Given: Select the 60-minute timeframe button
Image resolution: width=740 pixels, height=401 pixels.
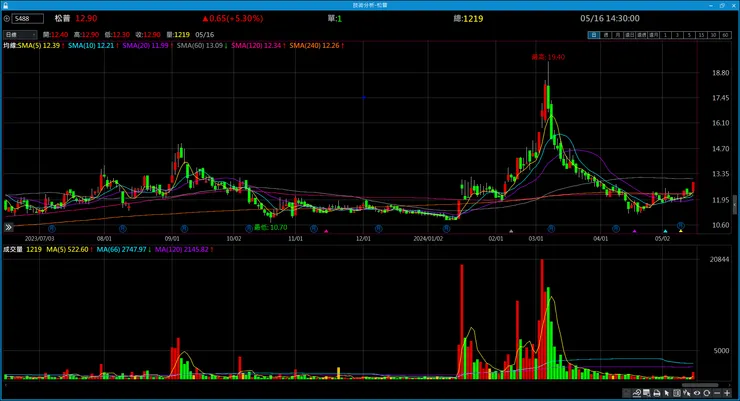Looking at the screenshot, I should pos(725,35).
